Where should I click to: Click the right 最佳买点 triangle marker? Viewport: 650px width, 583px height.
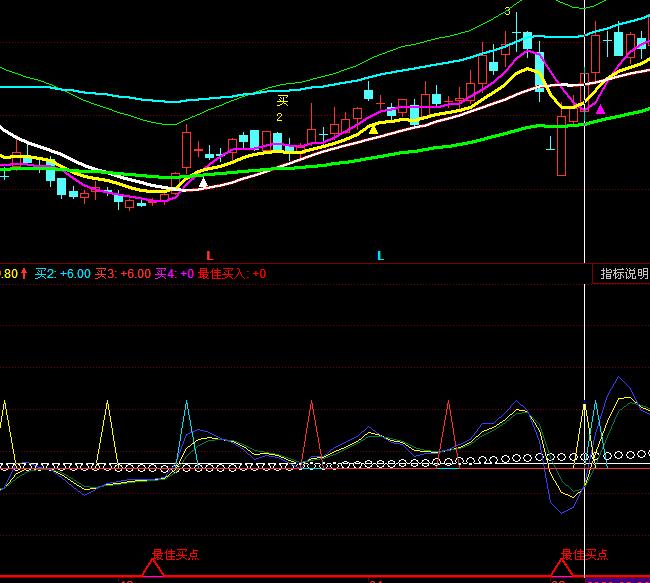pos(561,568)
